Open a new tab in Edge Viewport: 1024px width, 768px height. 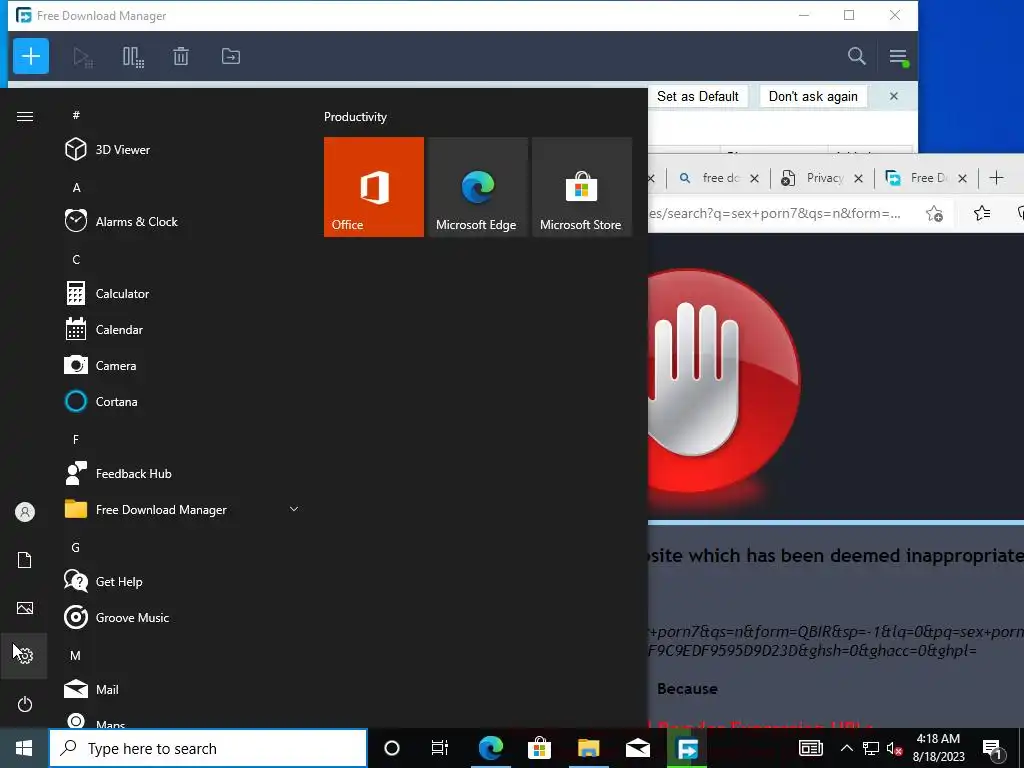coord(996,178)
